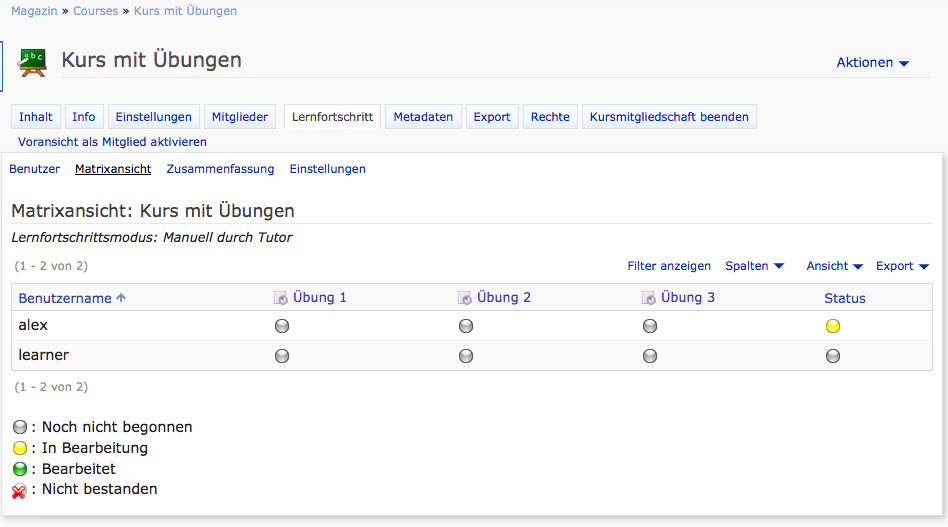948x527 pixels.
Task: Click the Übung 3 column exercise icon
Action: [x=649, y=298]
